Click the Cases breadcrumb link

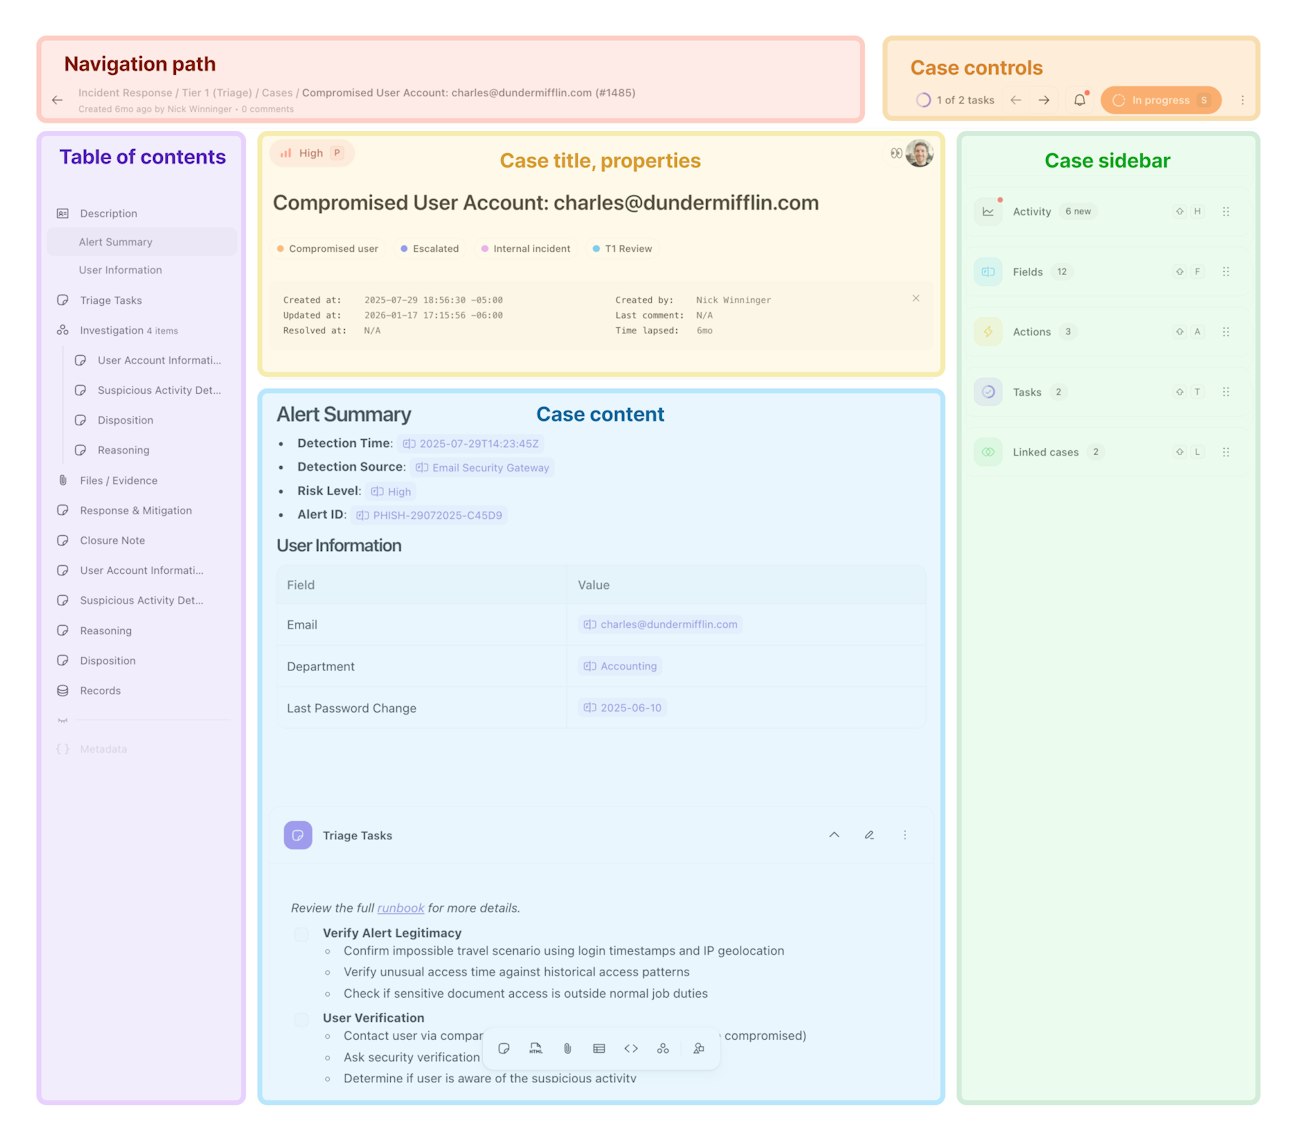[277, 93]
